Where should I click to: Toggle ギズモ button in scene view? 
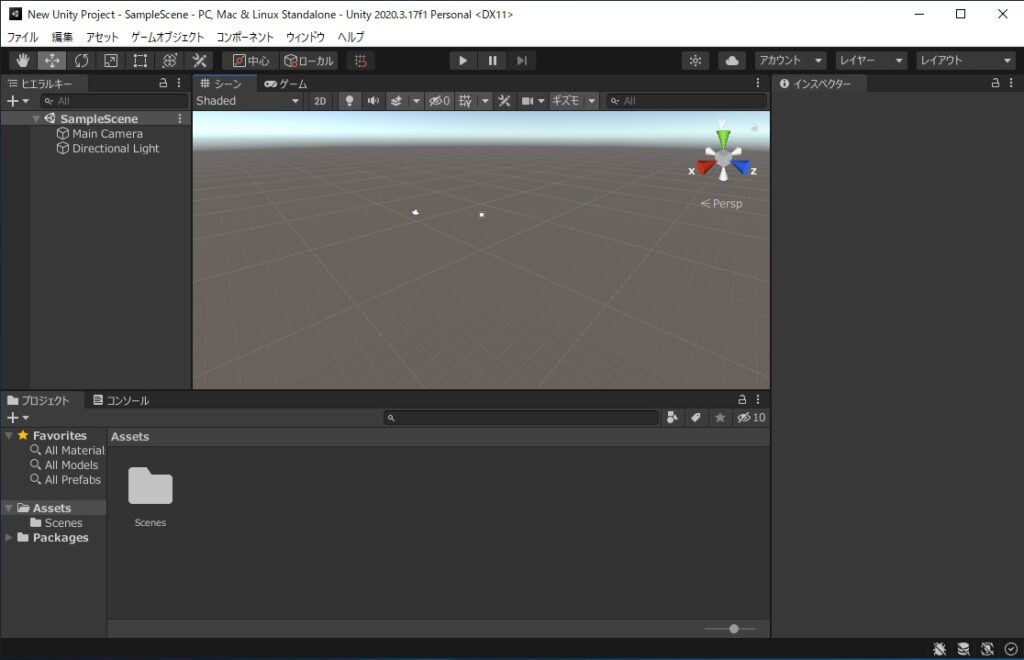pos(566,101)
